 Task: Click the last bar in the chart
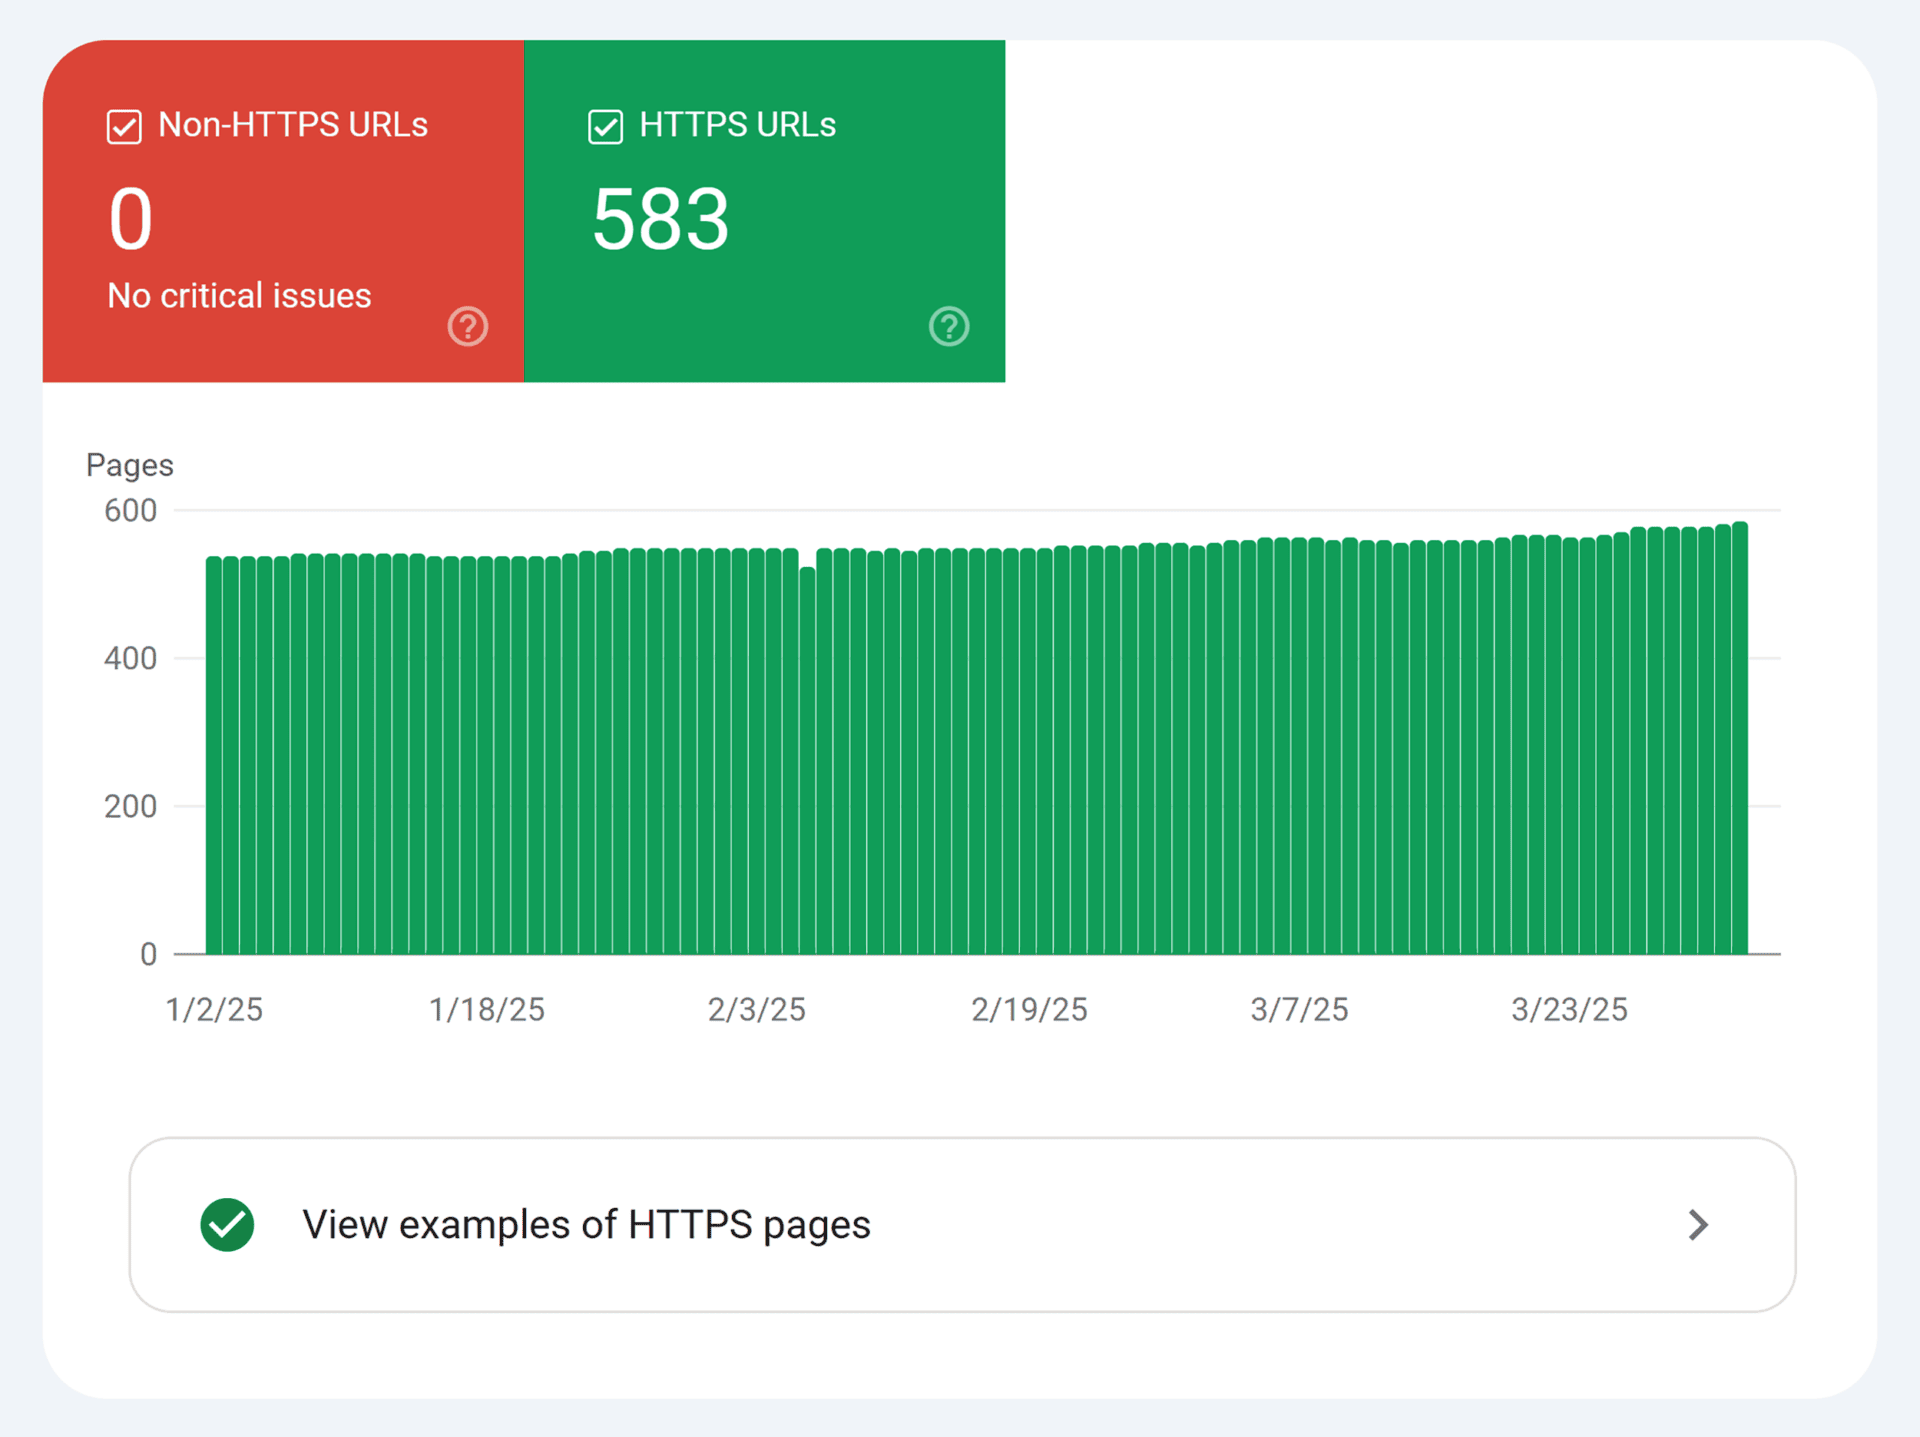coord(1740,740)
